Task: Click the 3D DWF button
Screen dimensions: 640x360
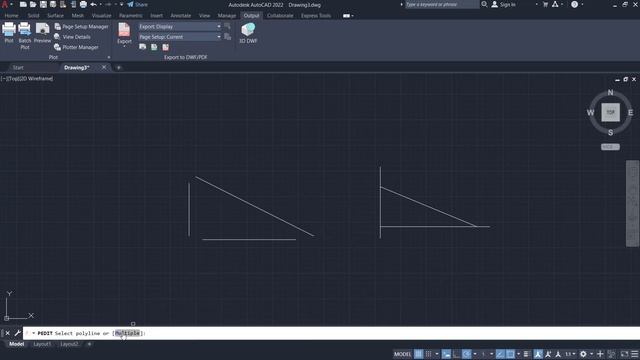Action: [x=248, y=33]
